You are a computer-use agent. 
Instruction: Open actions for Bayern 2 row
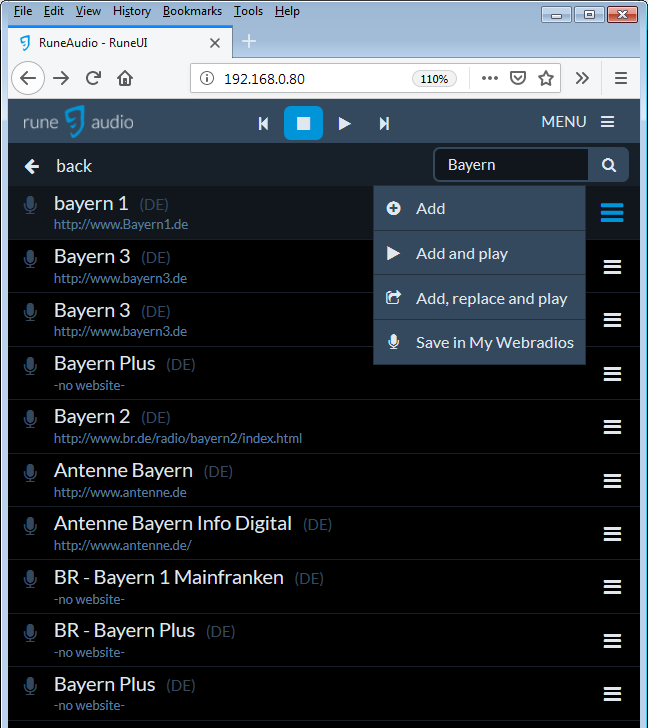coord(612,427)
